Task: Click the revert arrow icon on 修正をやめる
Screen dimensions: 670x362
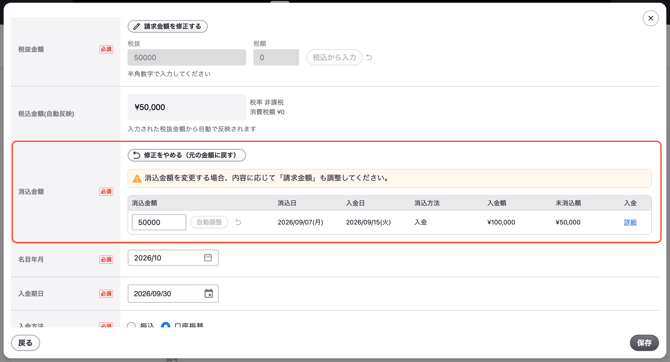Action: click(136, 155)
